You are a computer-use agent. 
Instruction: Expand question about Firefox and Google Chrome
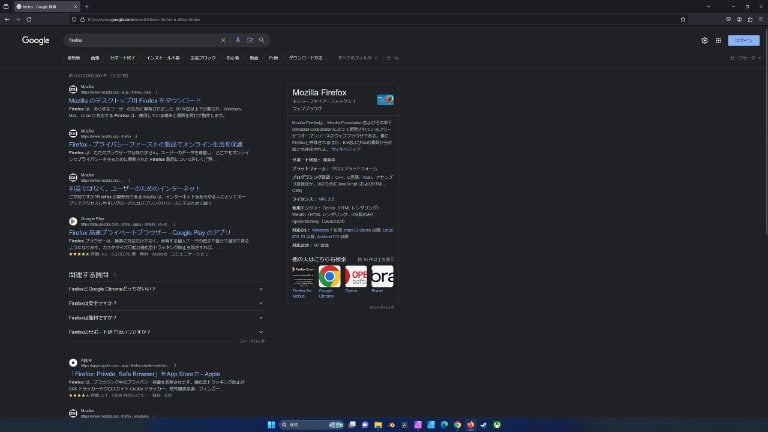[166, 289]
